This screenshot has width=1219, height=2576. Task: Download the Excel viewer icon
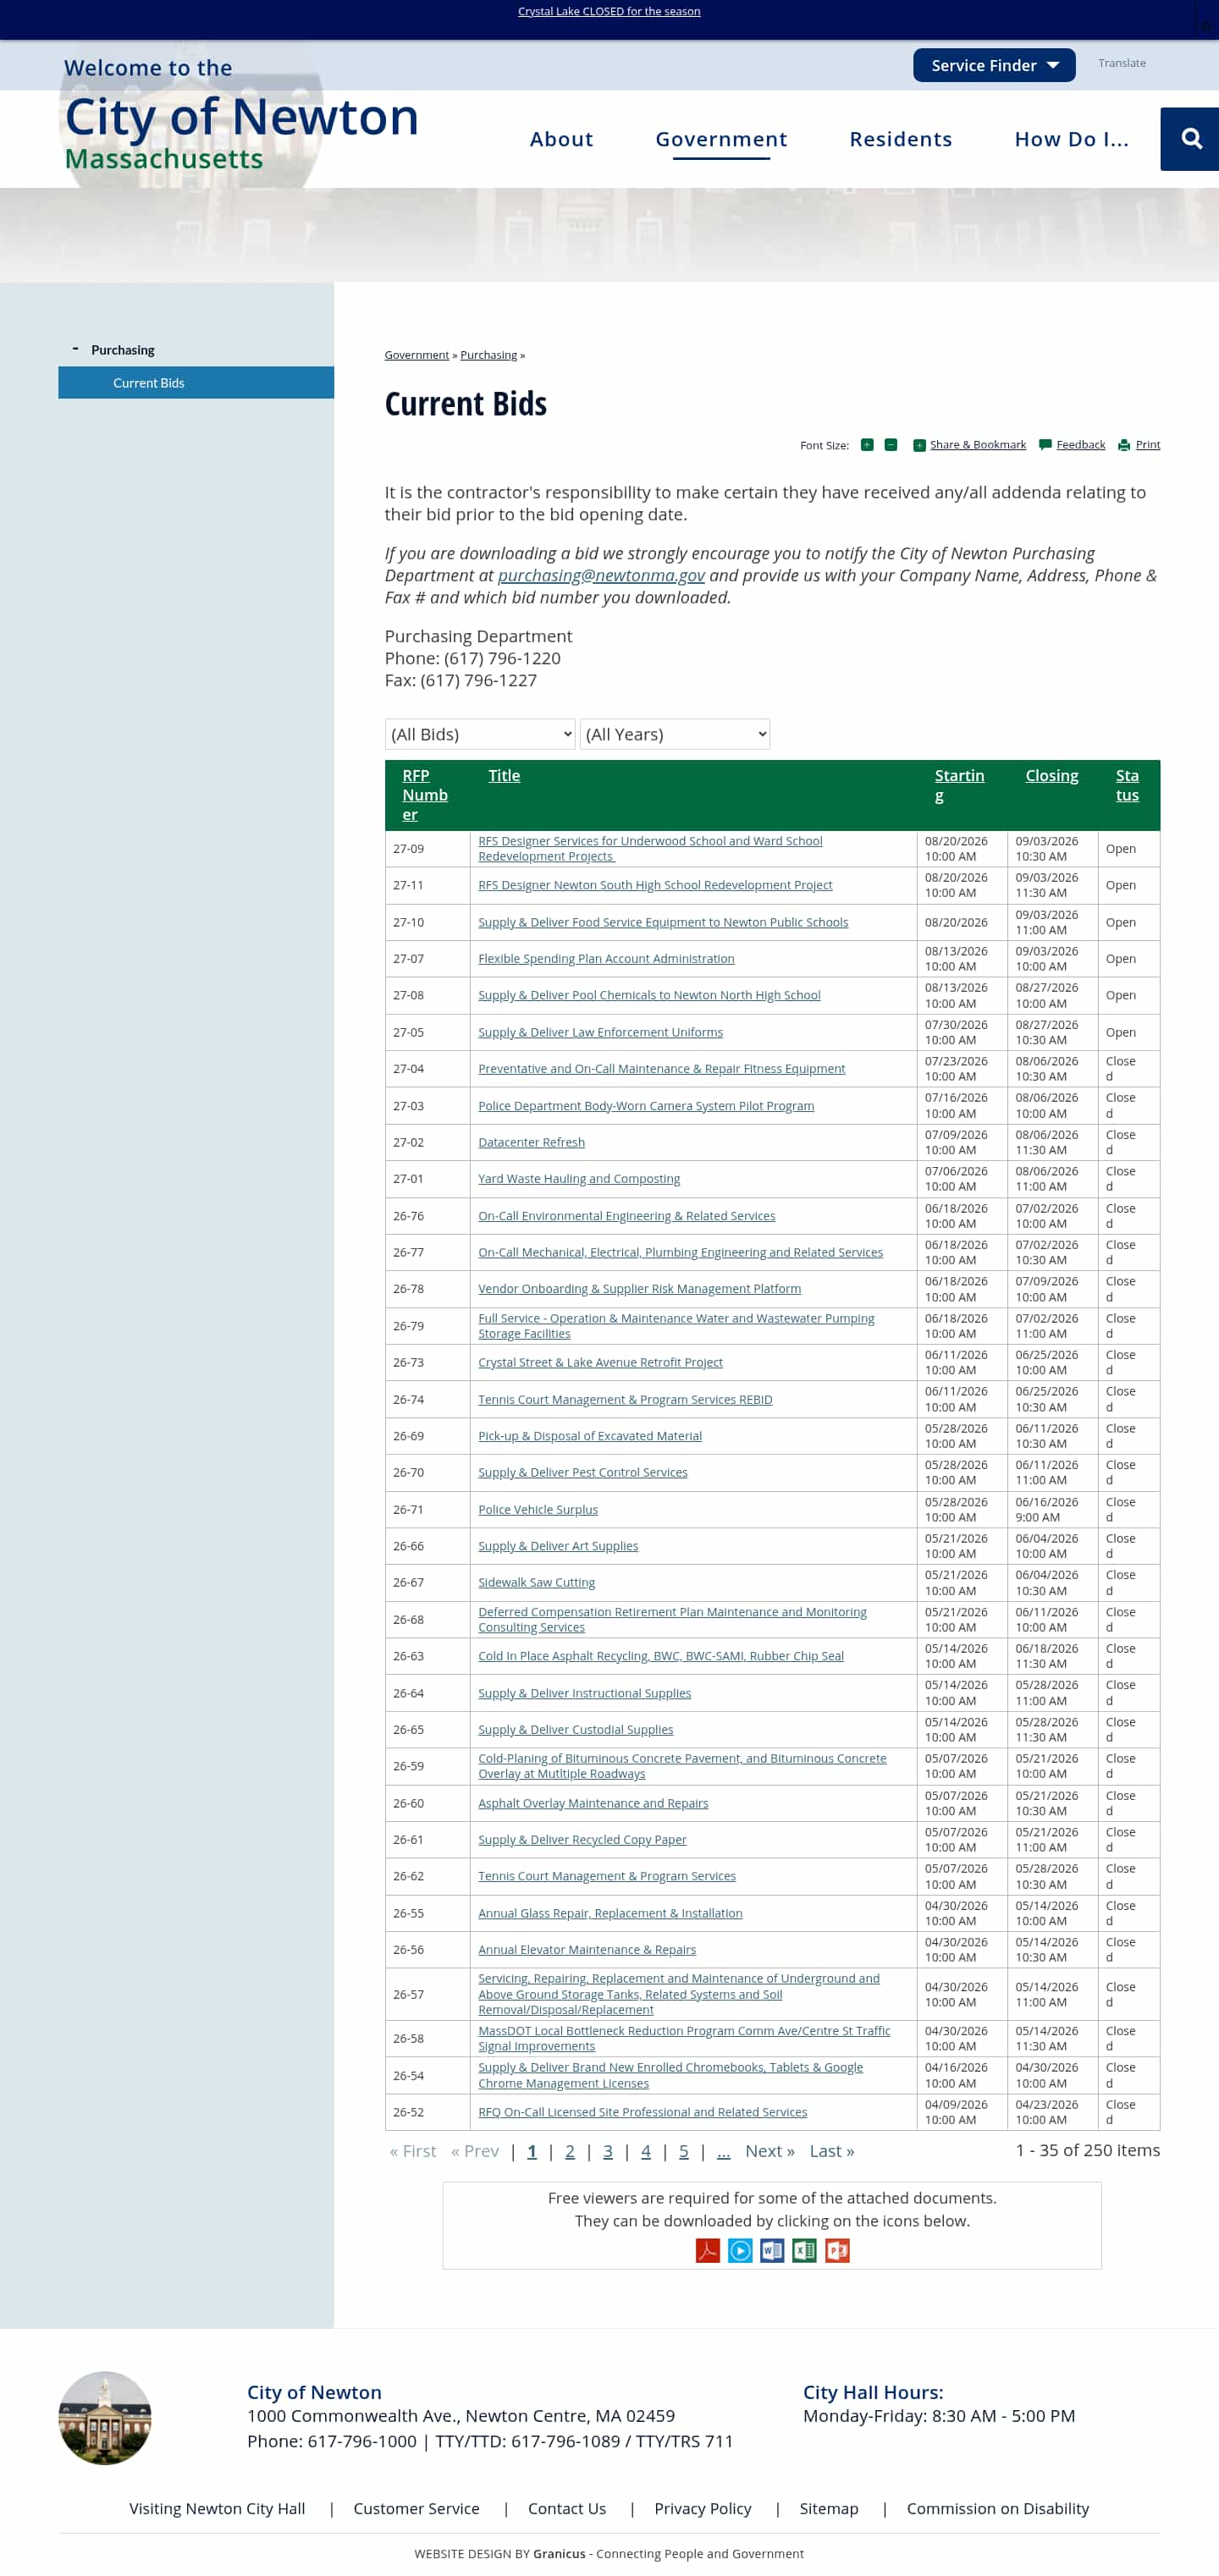tap(804, 2250)
